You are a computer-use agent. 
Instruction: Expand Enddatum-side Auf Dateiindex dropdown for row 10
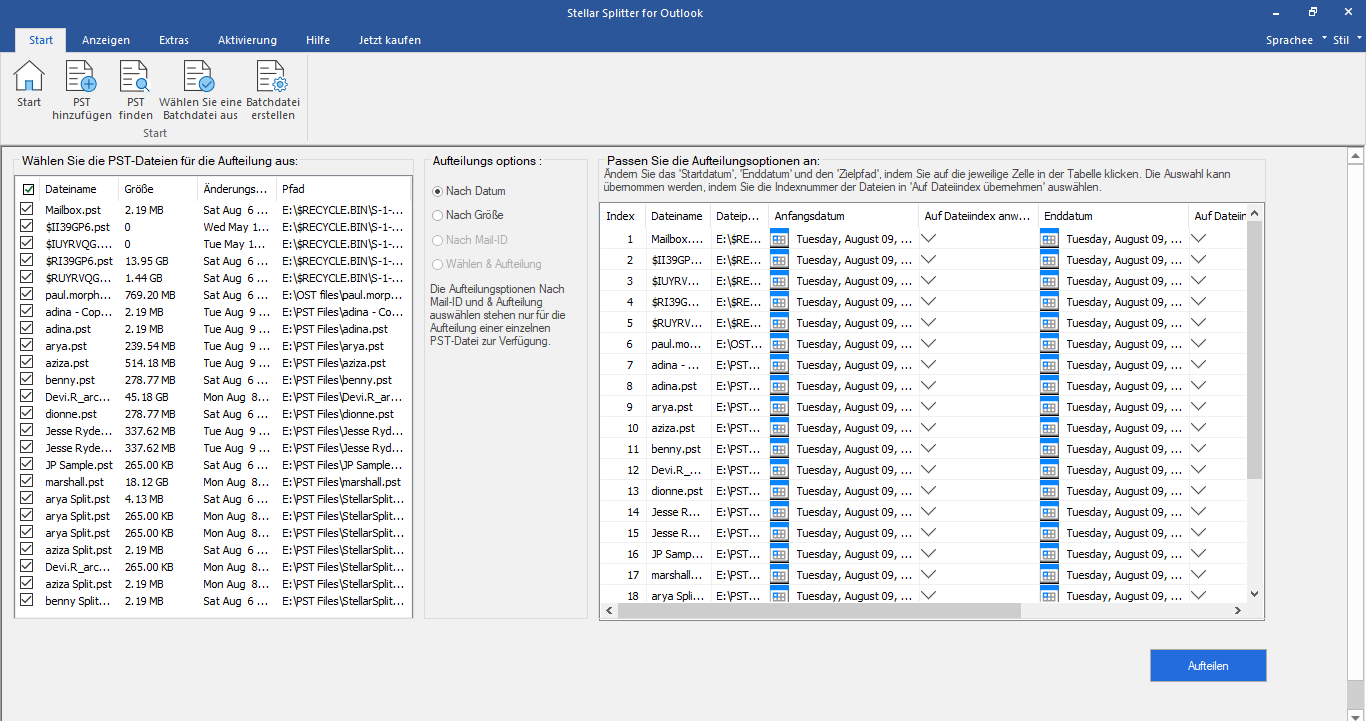coord(1198,427)
